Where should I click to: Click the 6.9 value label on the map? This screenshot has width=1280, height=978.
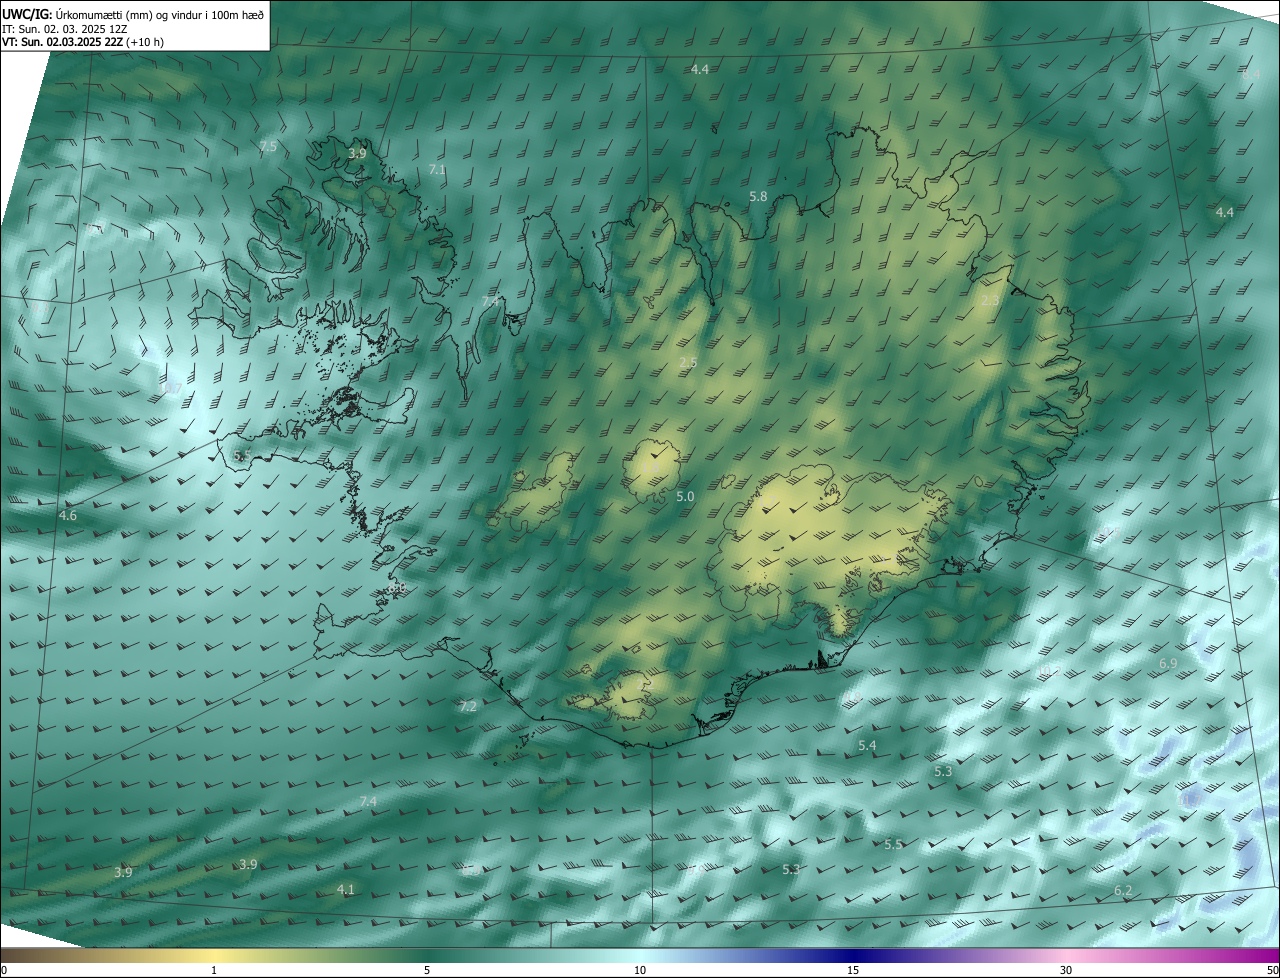coord(1168,664)
